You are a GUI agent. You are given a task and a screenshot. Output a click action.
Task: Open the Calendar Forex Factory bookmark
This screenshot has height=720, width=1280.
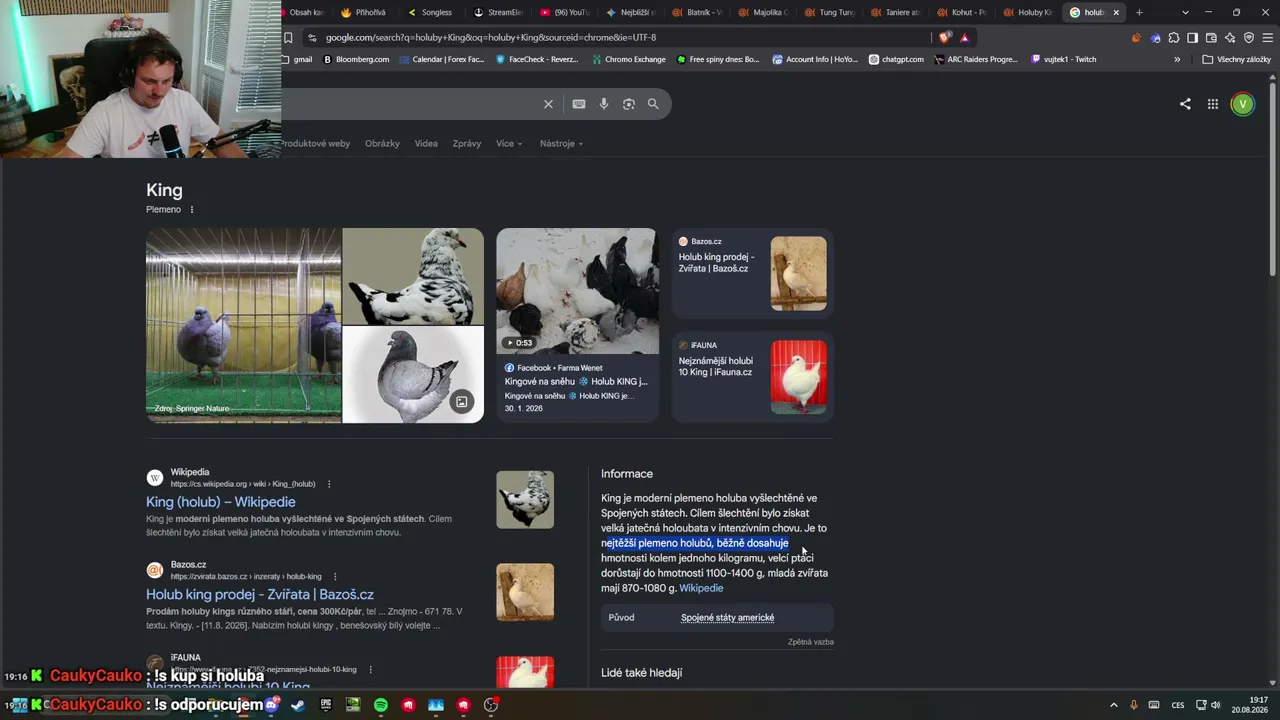pos(441,59)
